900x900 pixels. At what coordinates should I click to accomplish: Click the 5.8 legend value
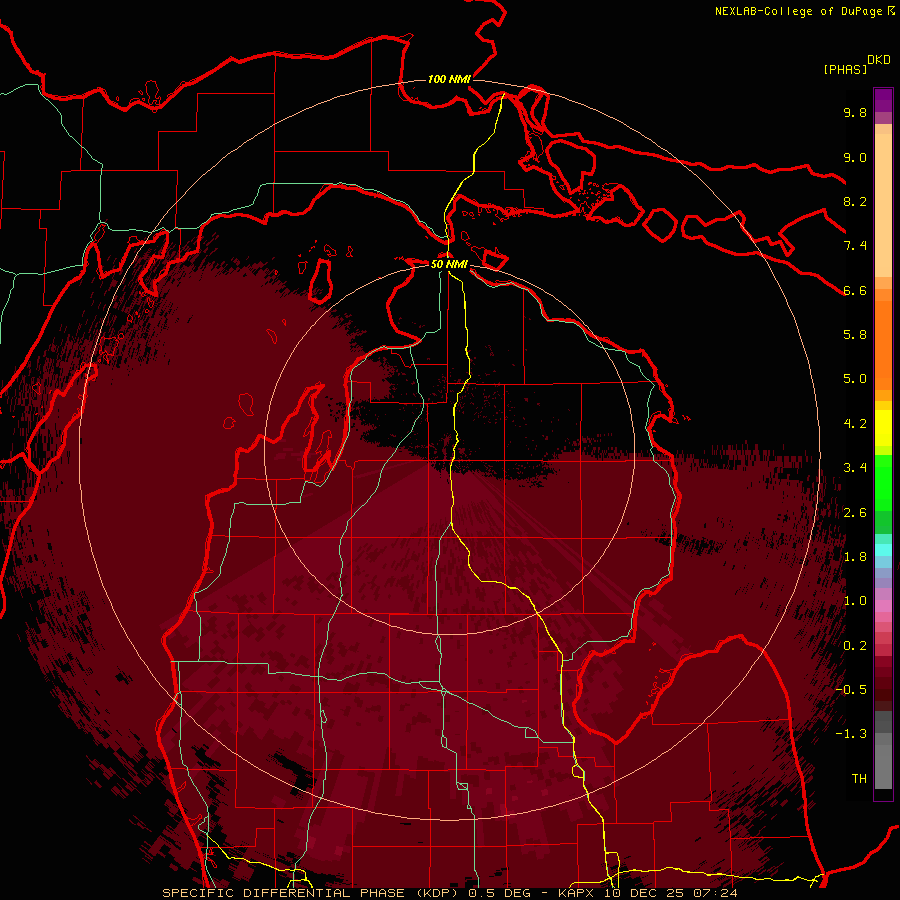[855, 335]
